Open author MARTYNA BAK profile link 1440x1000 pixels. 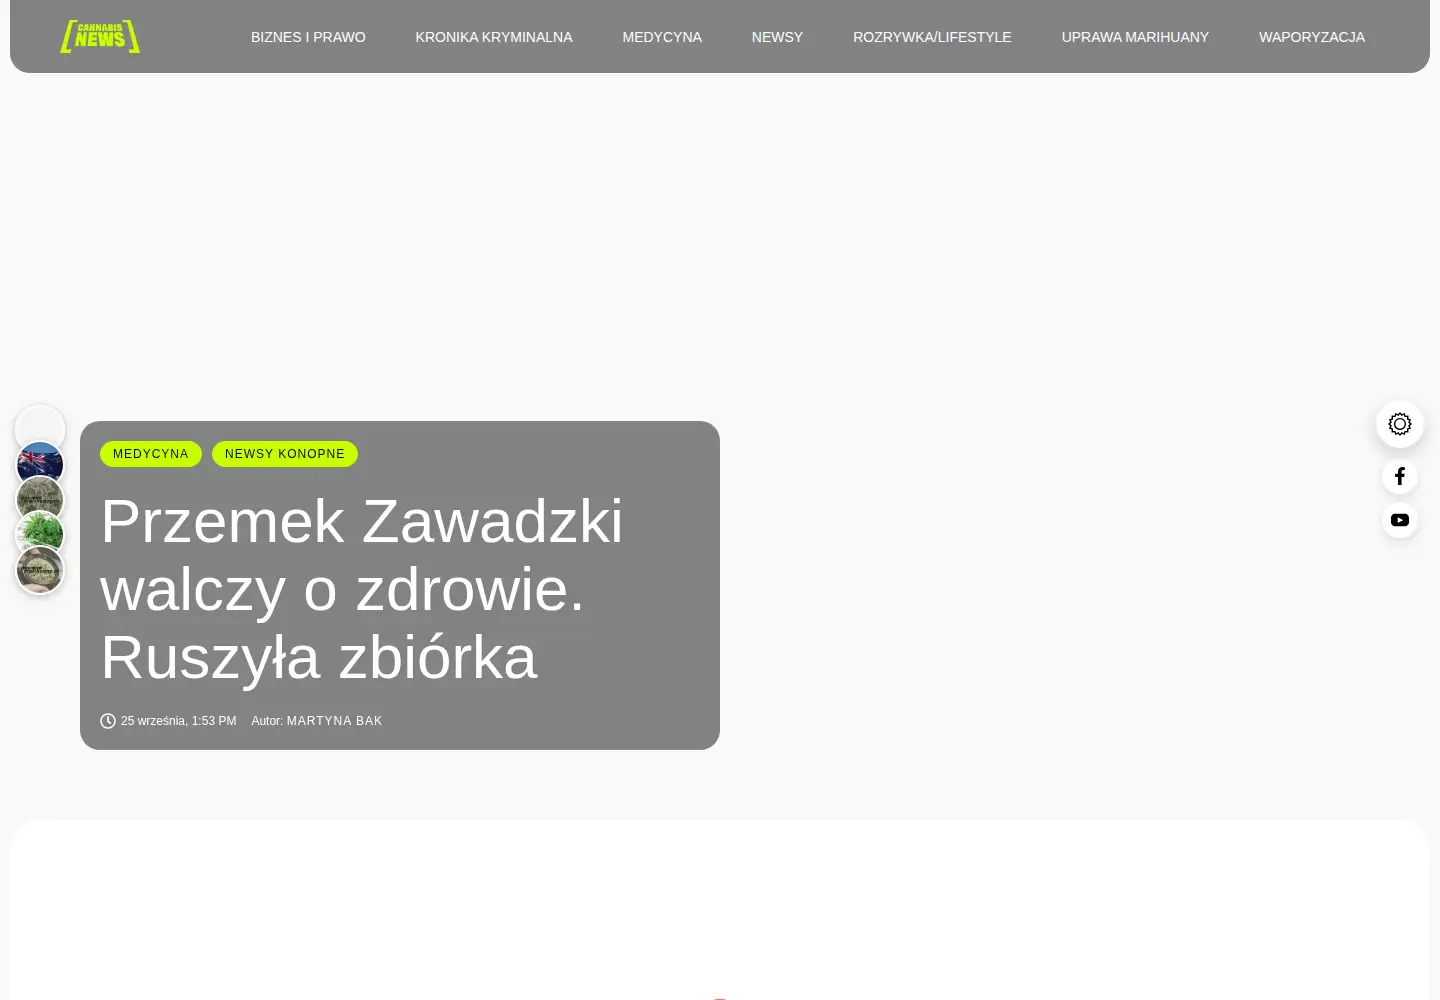[334, 721]
